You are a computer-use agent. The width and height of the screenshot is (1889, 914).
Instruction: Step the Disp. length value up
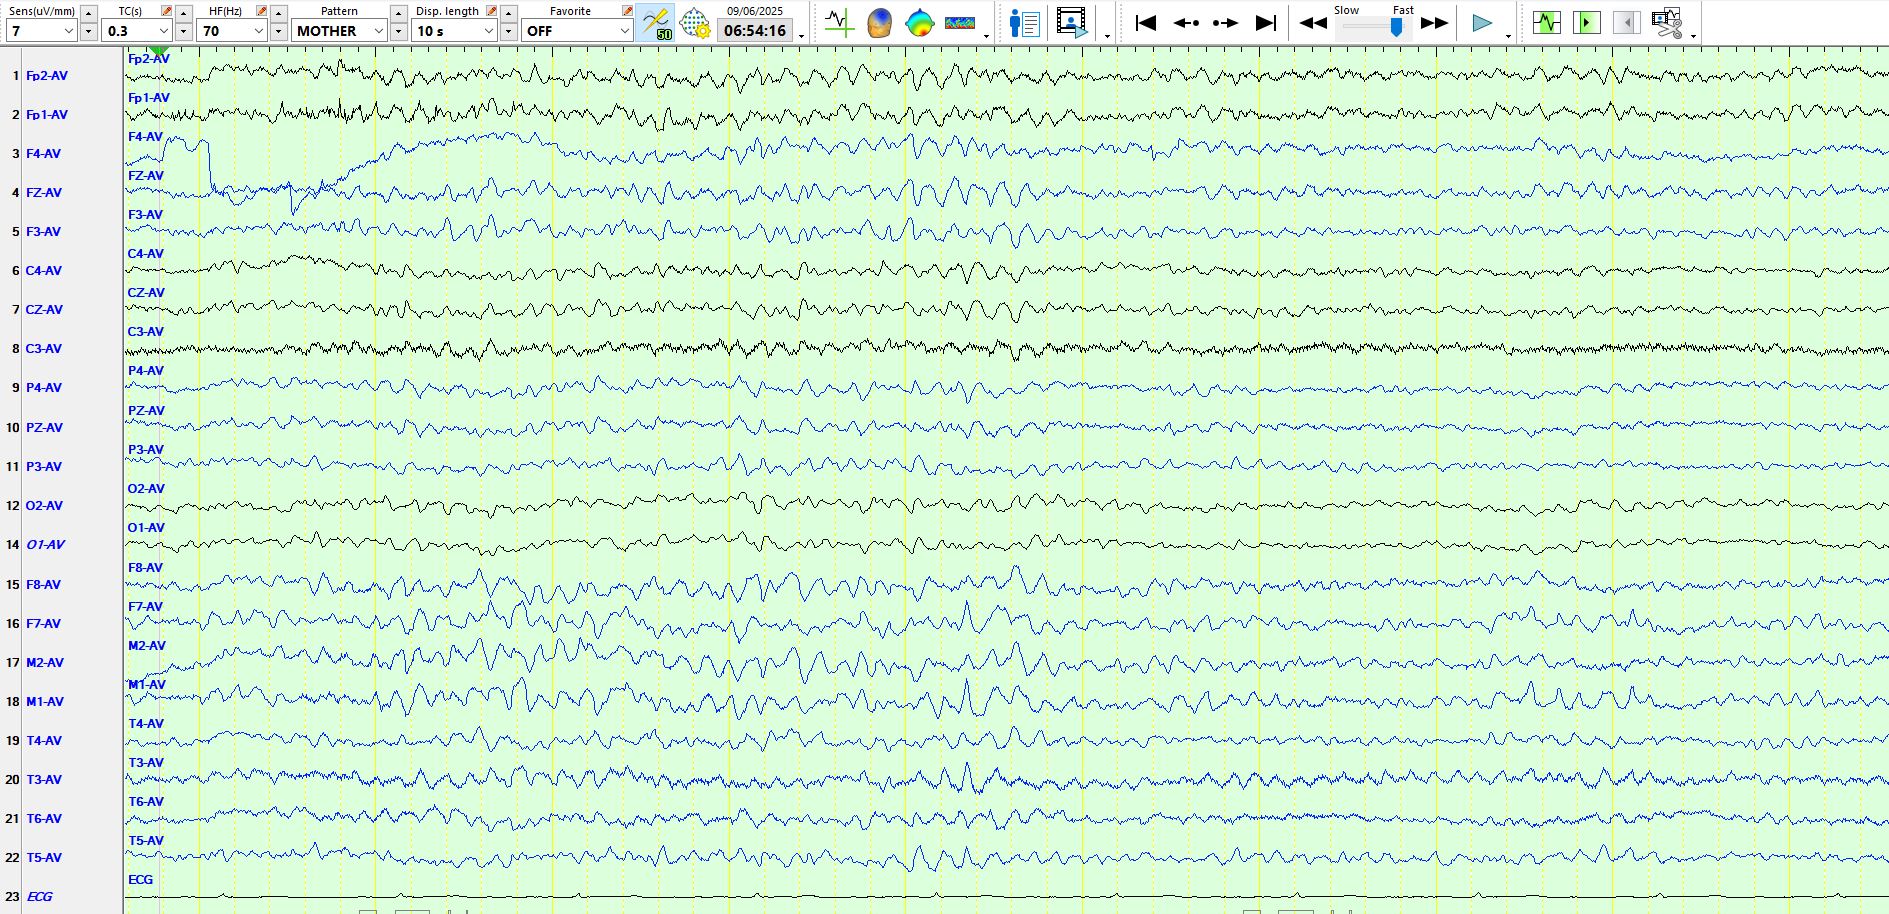(x=509, y=13)
